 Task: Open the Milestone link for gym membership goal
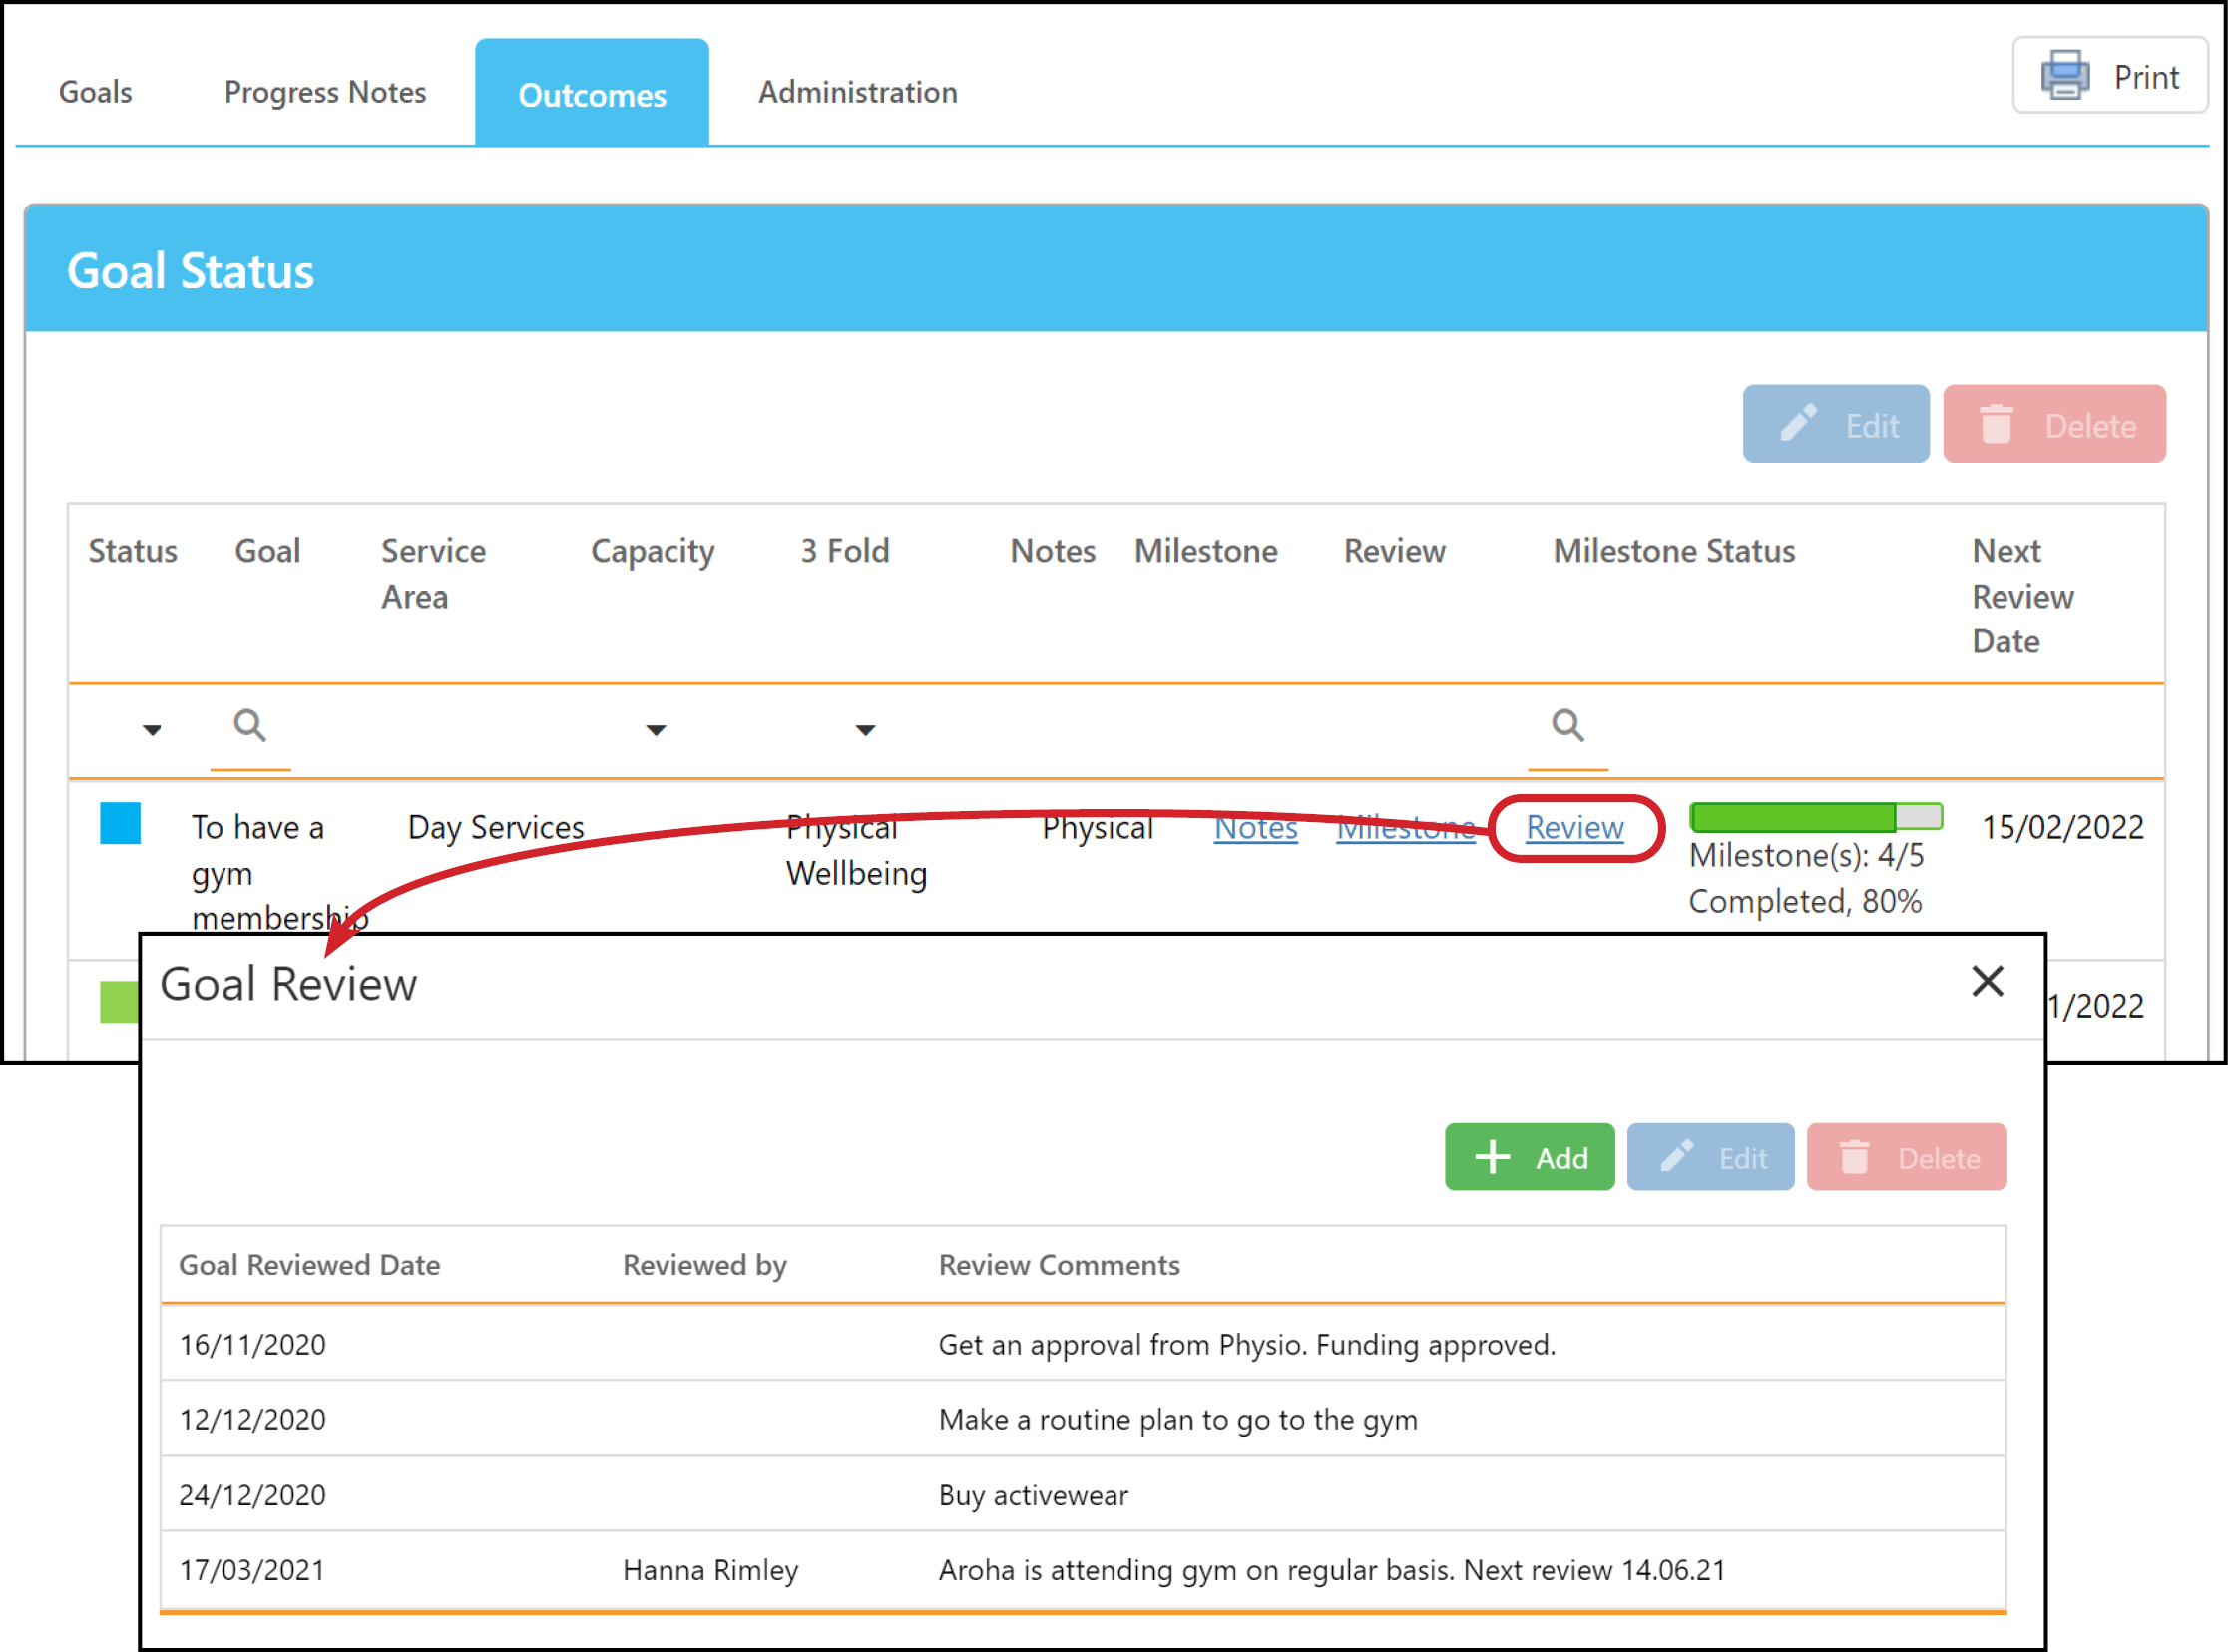[x=1406, y=827]
